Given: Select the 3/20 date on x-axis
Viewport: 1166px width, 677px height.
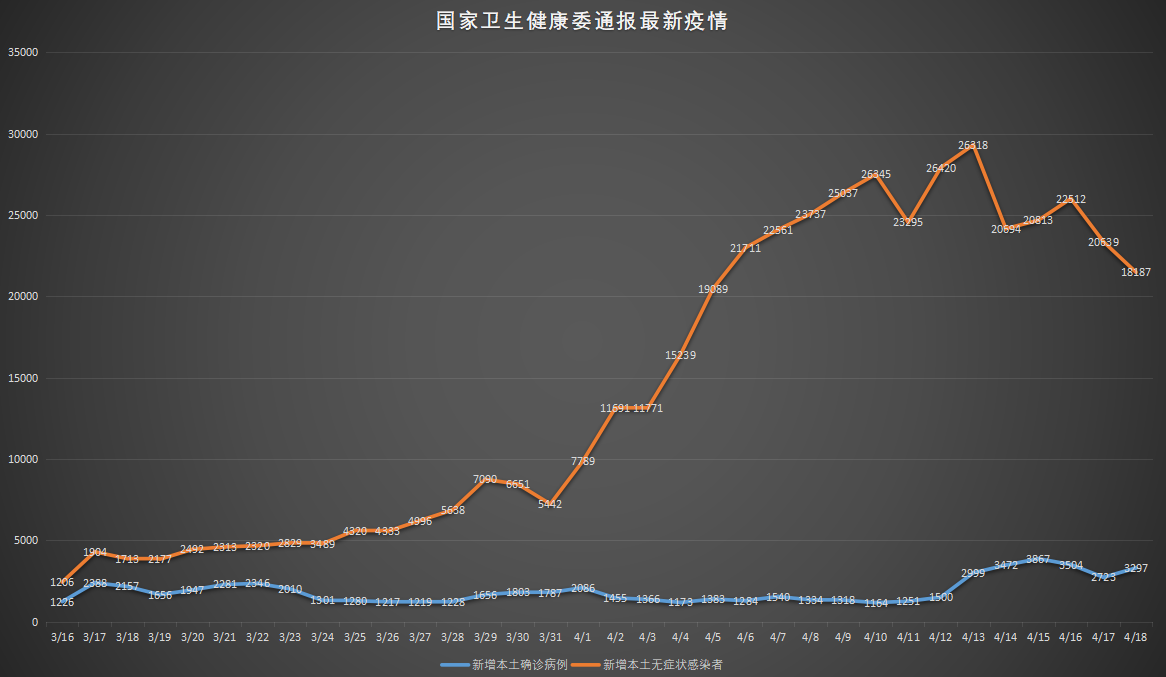Looking at the screenshot, I should [x=193, y=638].
